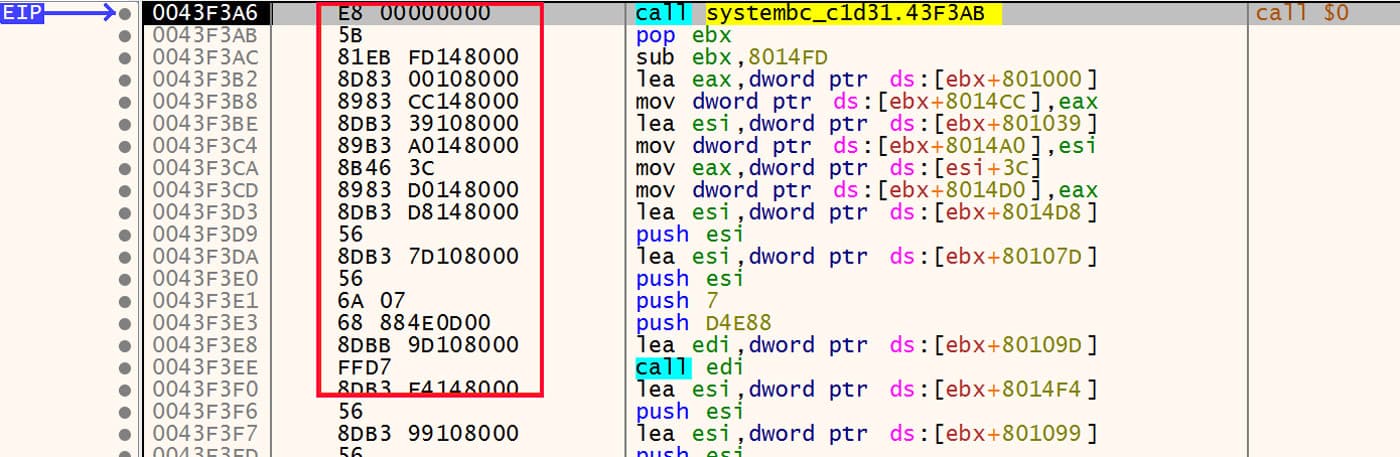Screen dimensions: 1400x457
Task: Select the lea esi [ebx+801039] instruction
Action: point(867,124)
